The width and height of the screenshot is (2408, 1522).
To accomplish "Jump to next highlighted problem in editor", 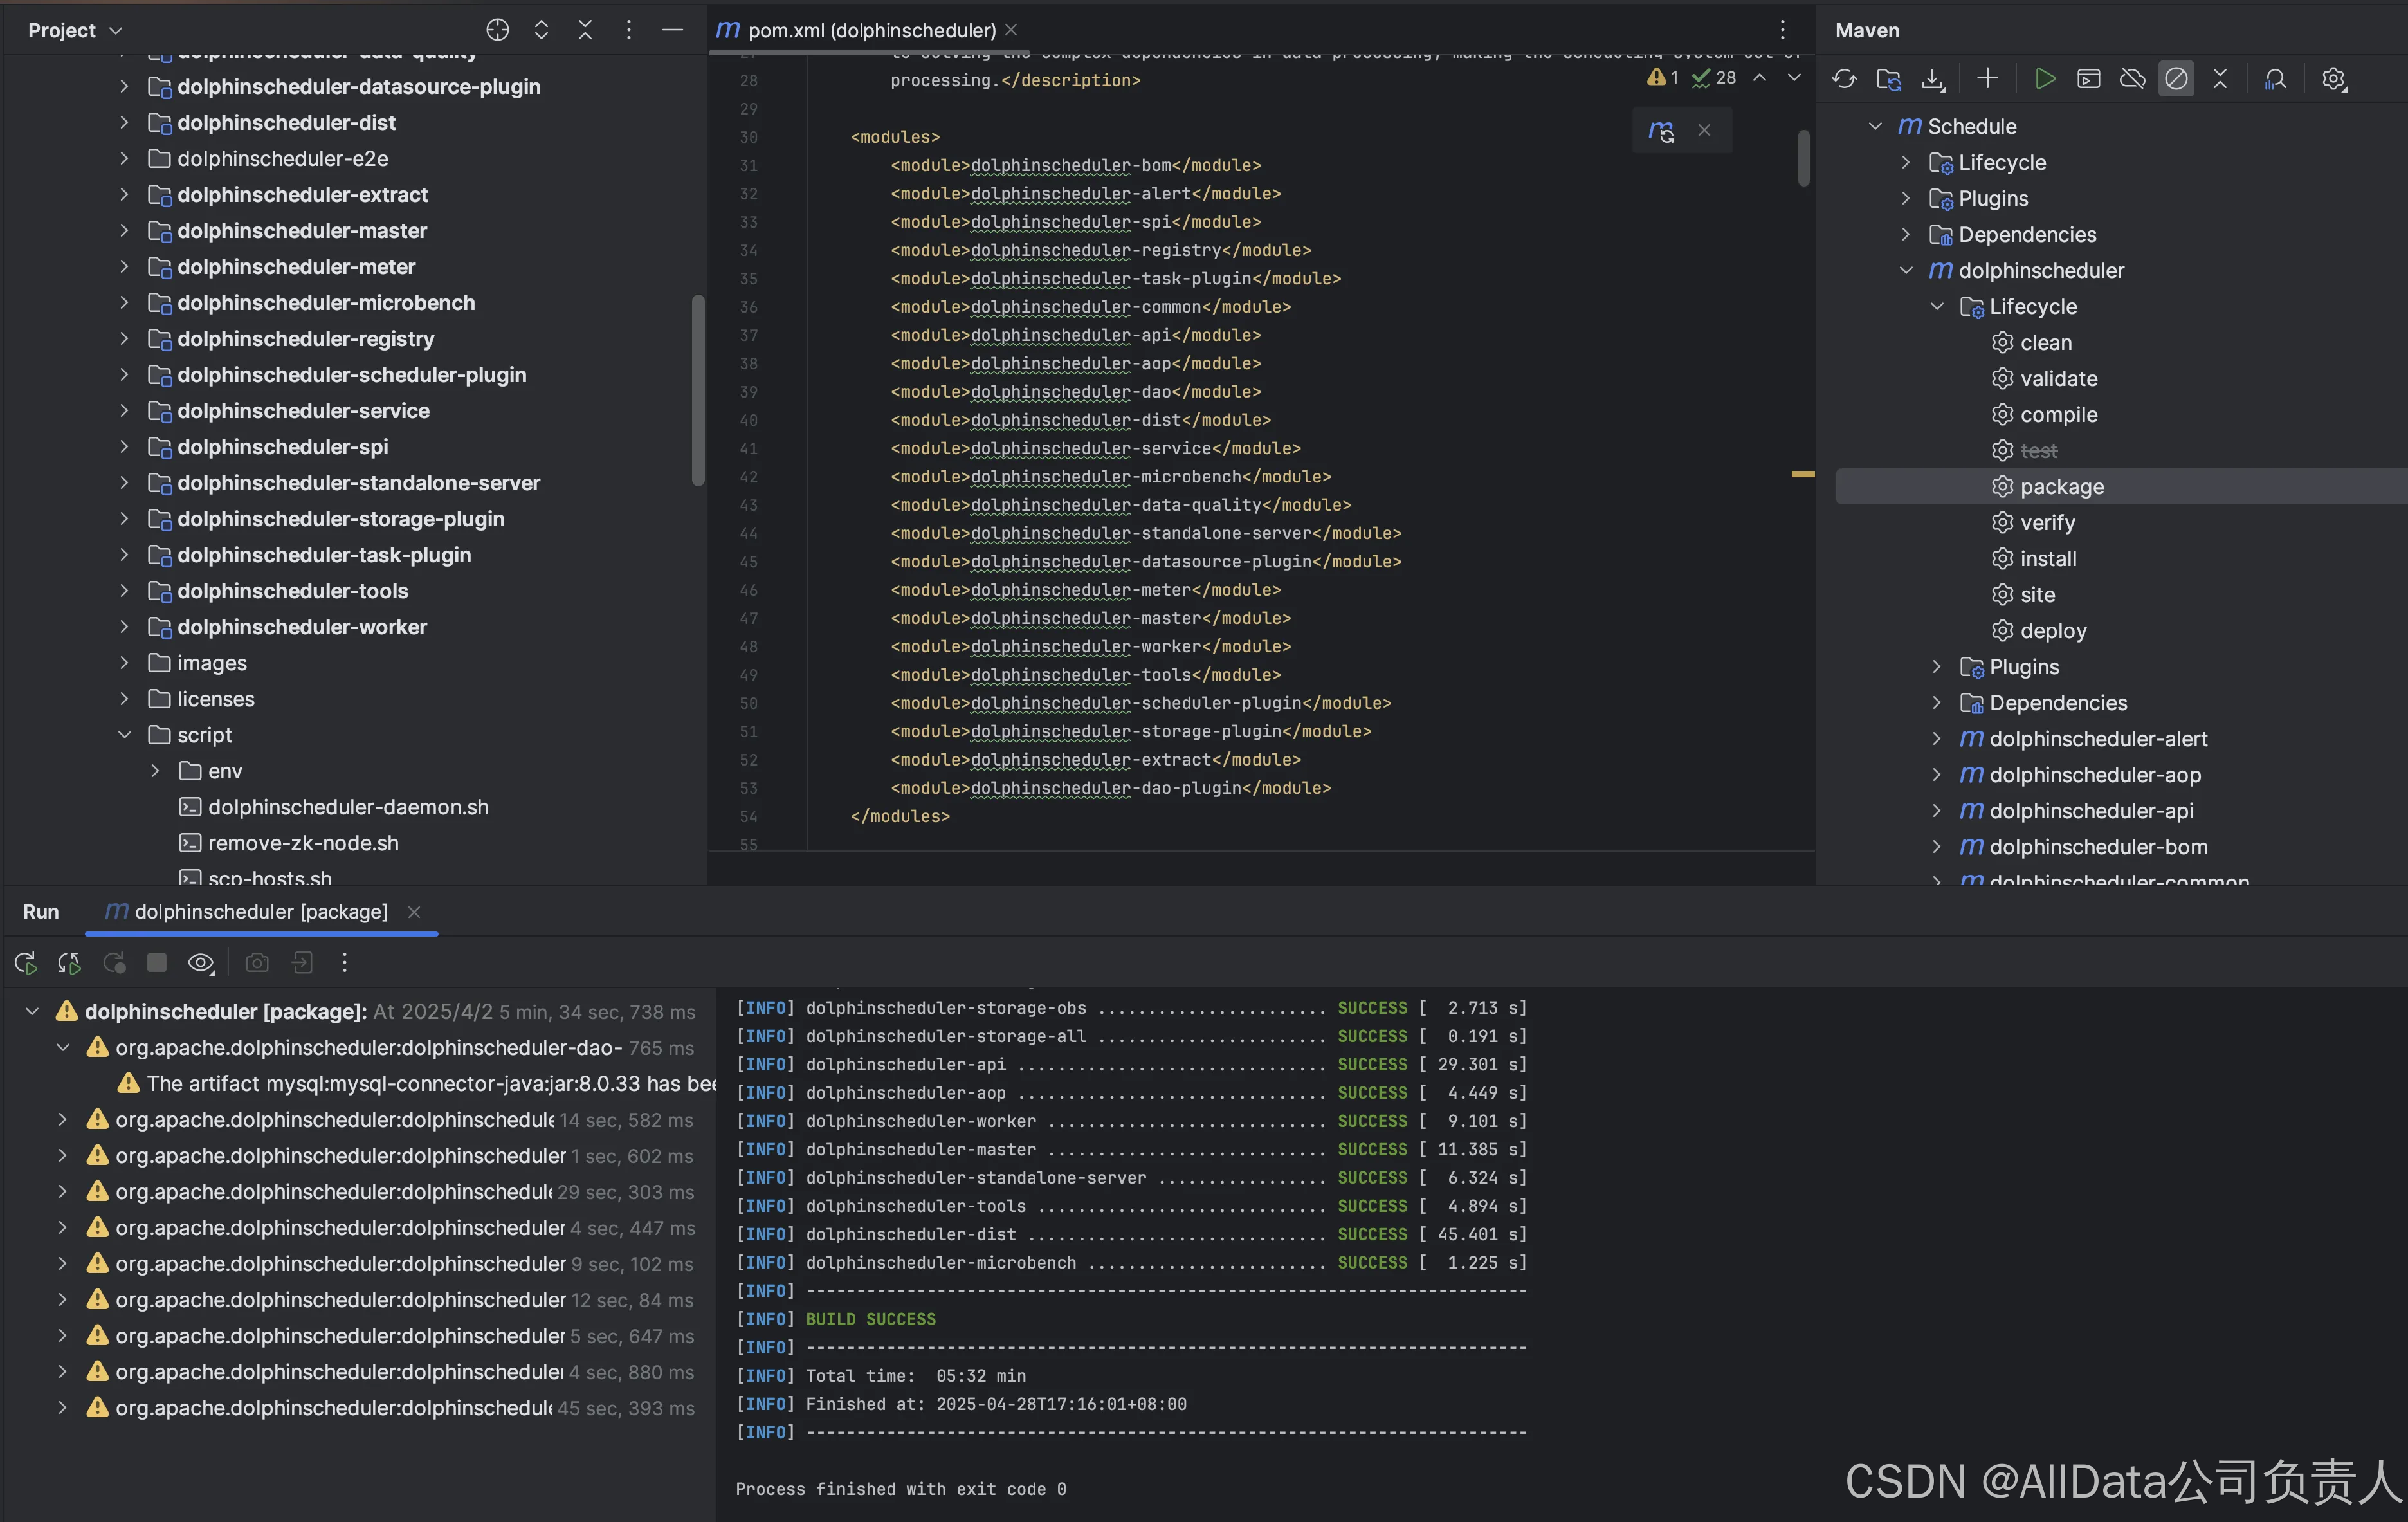I will point(1794,77).
